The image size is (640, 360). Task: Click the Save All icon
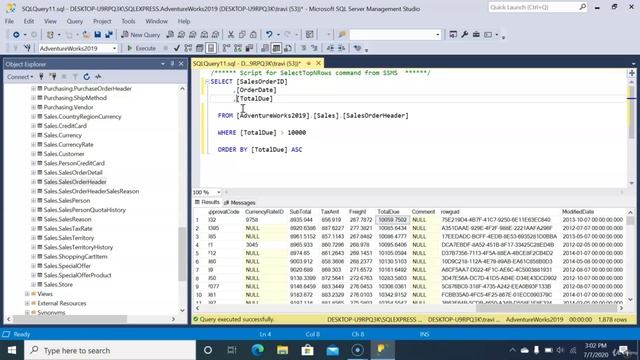[x=109, y=35]
